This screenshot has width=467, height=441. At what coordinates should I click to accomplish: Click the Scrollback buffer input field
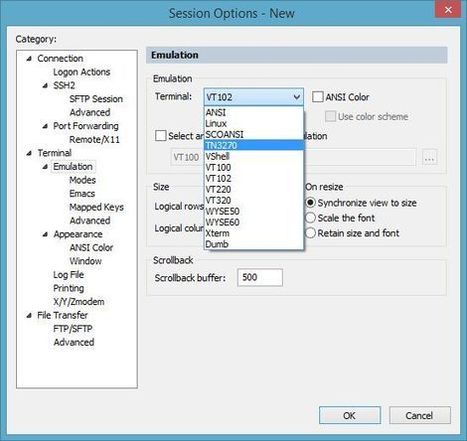[260, 277]
